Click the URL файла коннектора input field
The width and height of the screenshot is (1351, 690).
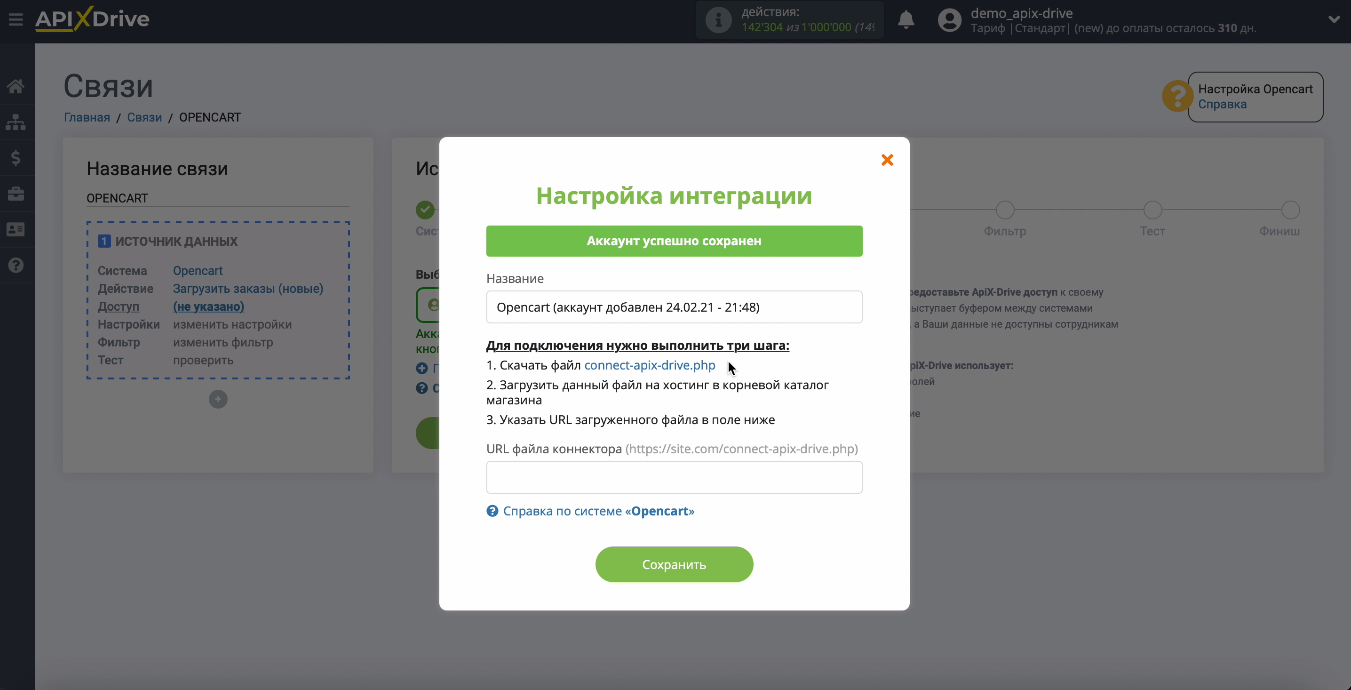[x=674, y=477]
